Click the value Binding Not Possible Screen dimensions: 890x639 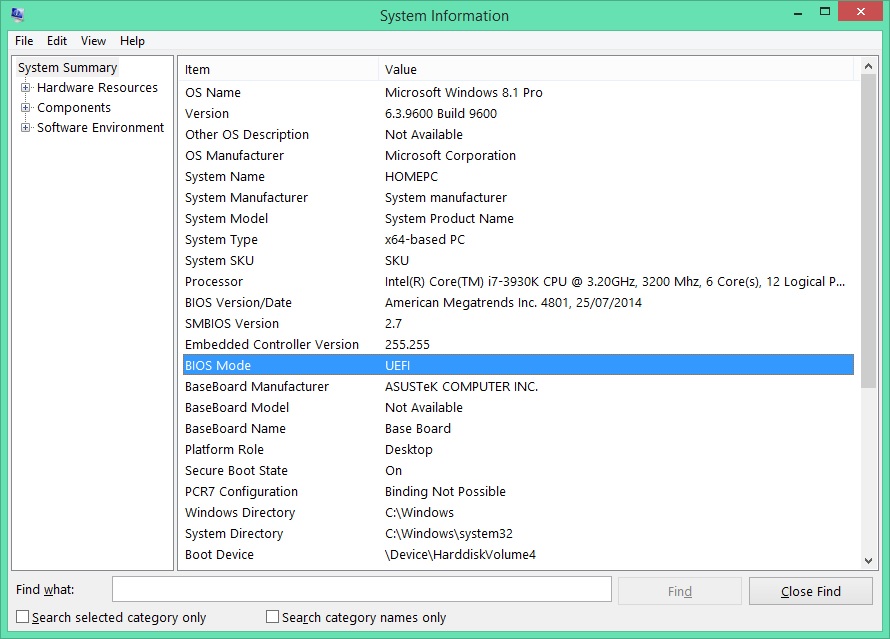[x=445, y=491]
